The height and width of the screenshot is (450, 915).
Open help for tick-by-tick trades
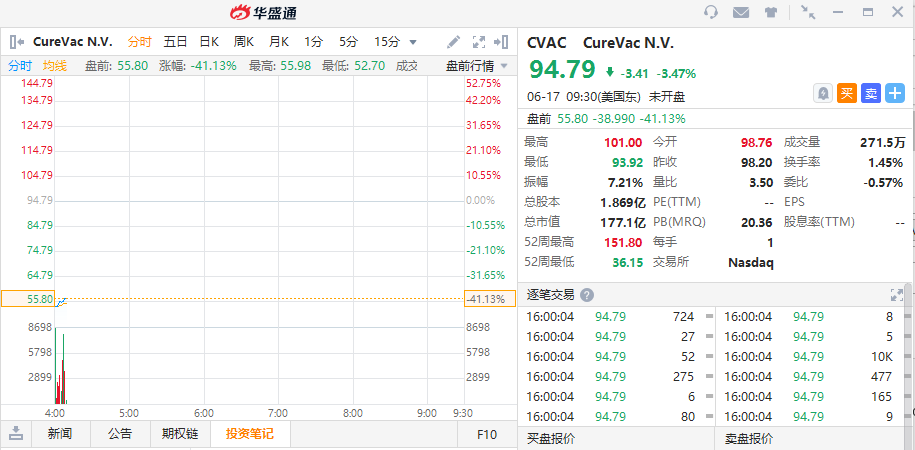pyautogui.click(x=587, y=295)
